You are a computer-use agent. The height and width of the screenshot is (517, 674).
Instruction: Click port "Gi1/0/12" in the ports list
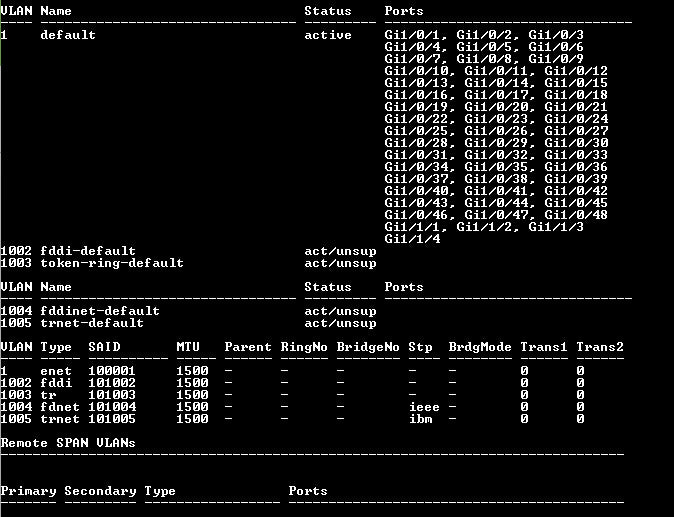(576, 71)
